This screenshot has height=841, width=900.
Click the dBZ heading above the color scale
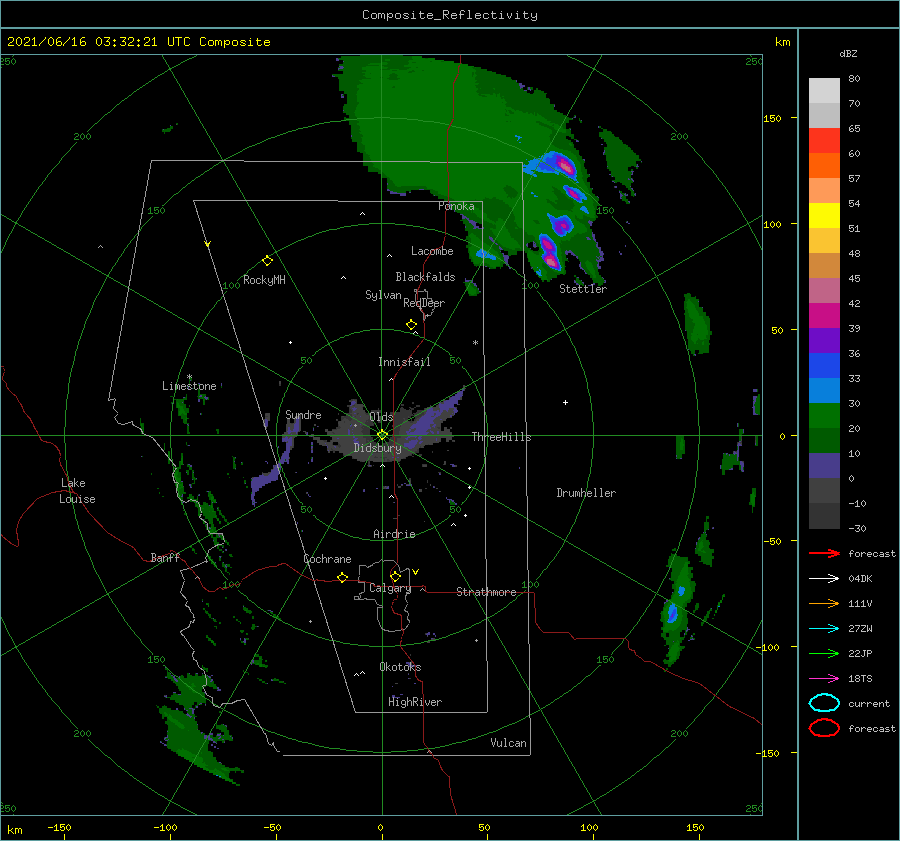coord(848,53)
